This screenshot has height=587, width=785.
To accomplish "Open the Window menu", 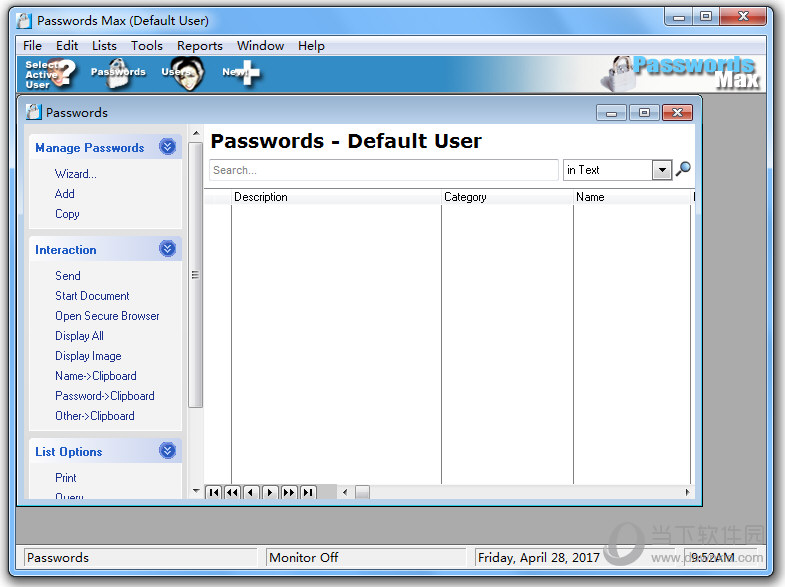I will [260, 46].
